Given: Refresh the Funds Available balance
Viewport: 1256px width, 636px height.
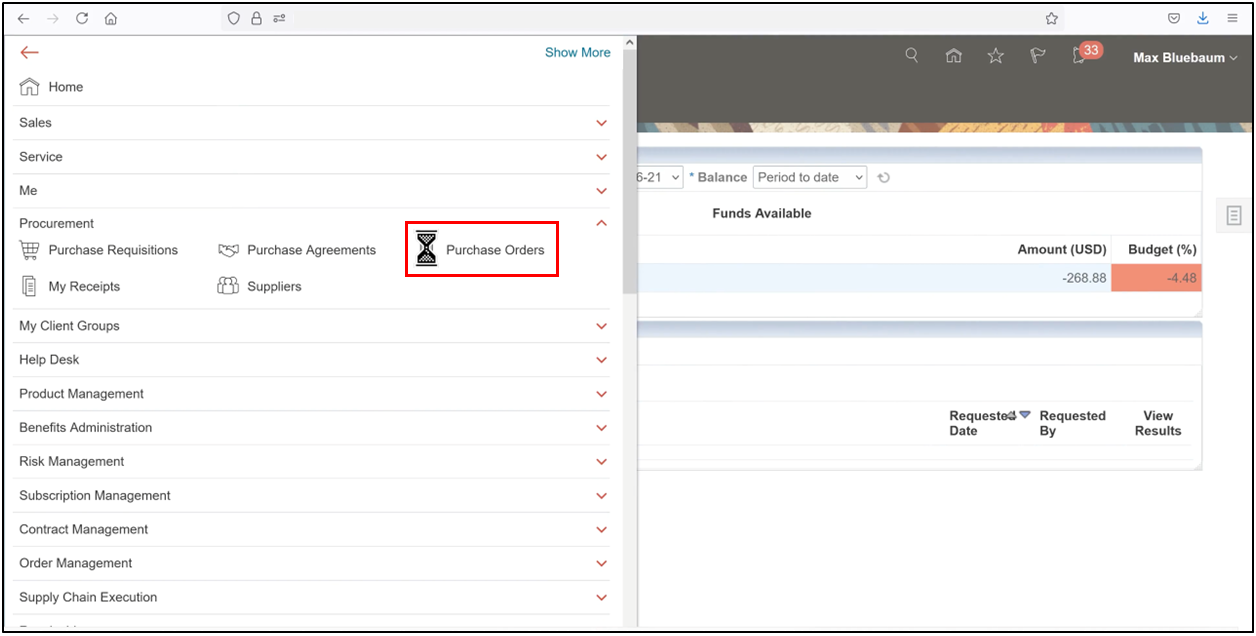Looking at the screenshot, I should coord(884,177).
